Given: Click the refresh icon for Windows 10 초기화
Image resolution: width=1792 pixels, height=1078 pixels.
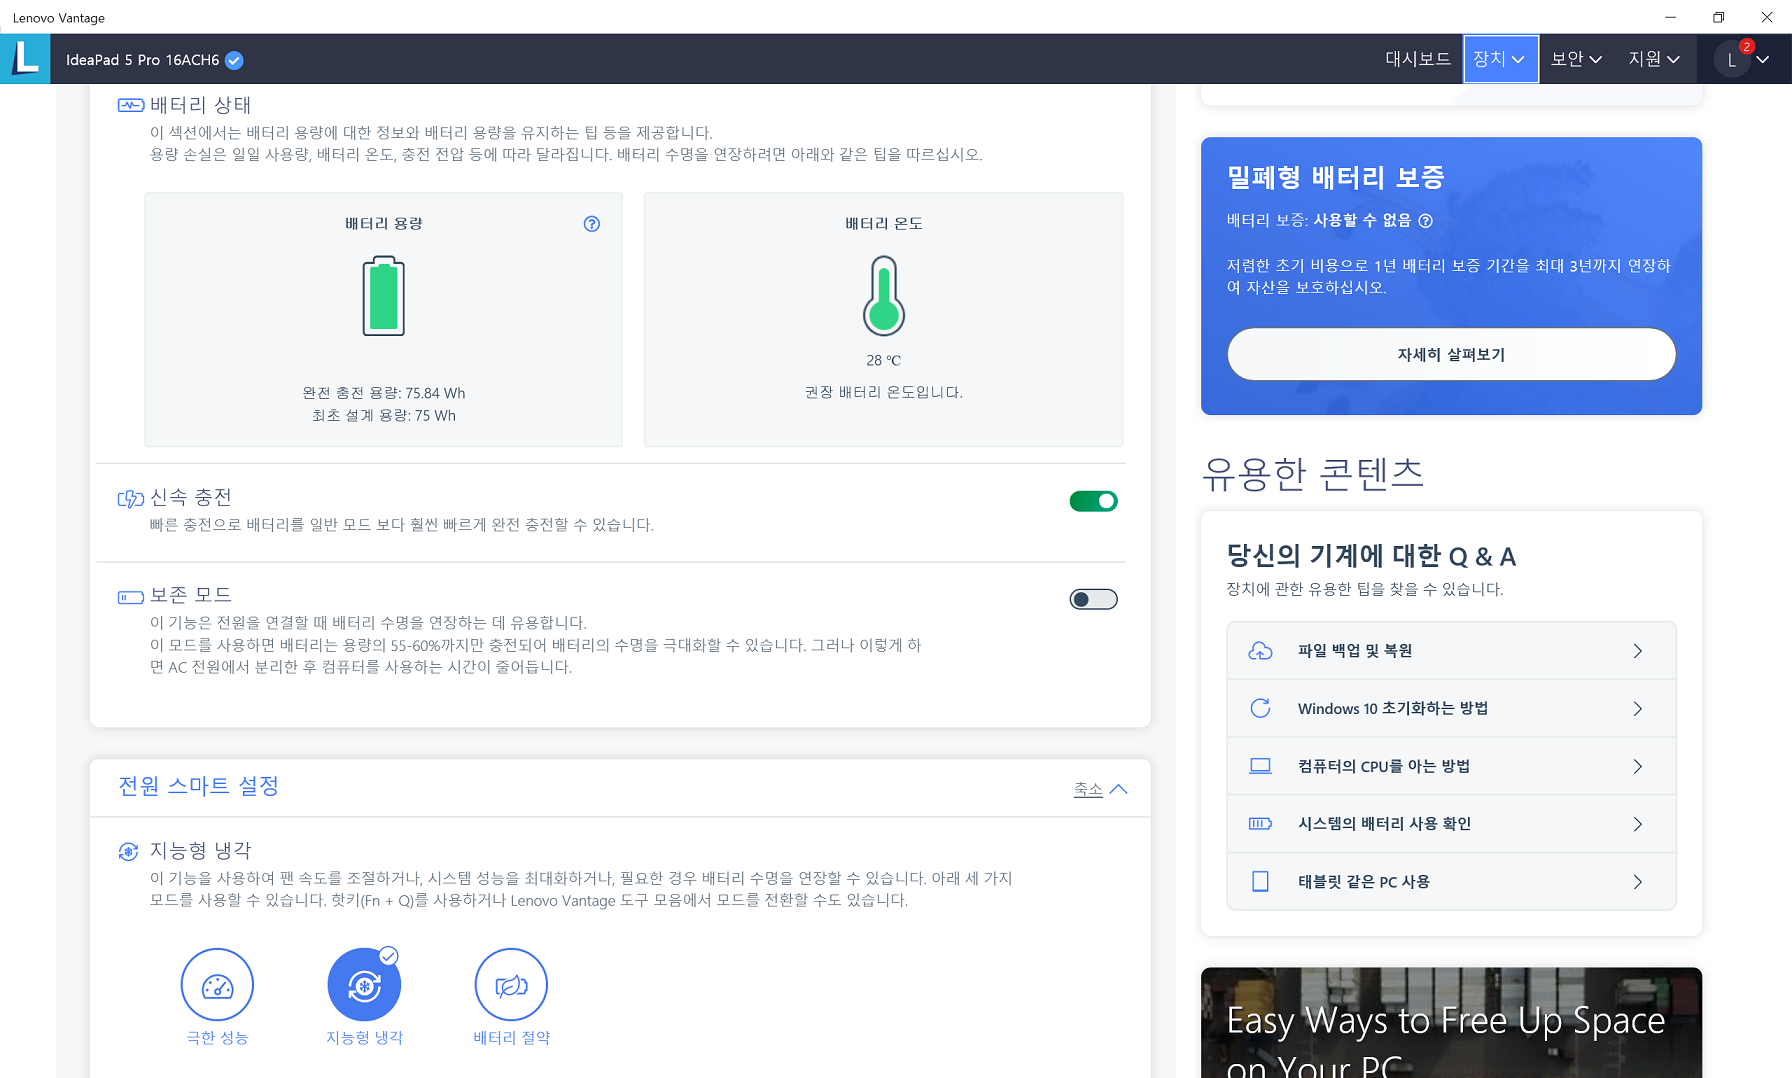Looking at the screenshot, I should click(1260, 708).
